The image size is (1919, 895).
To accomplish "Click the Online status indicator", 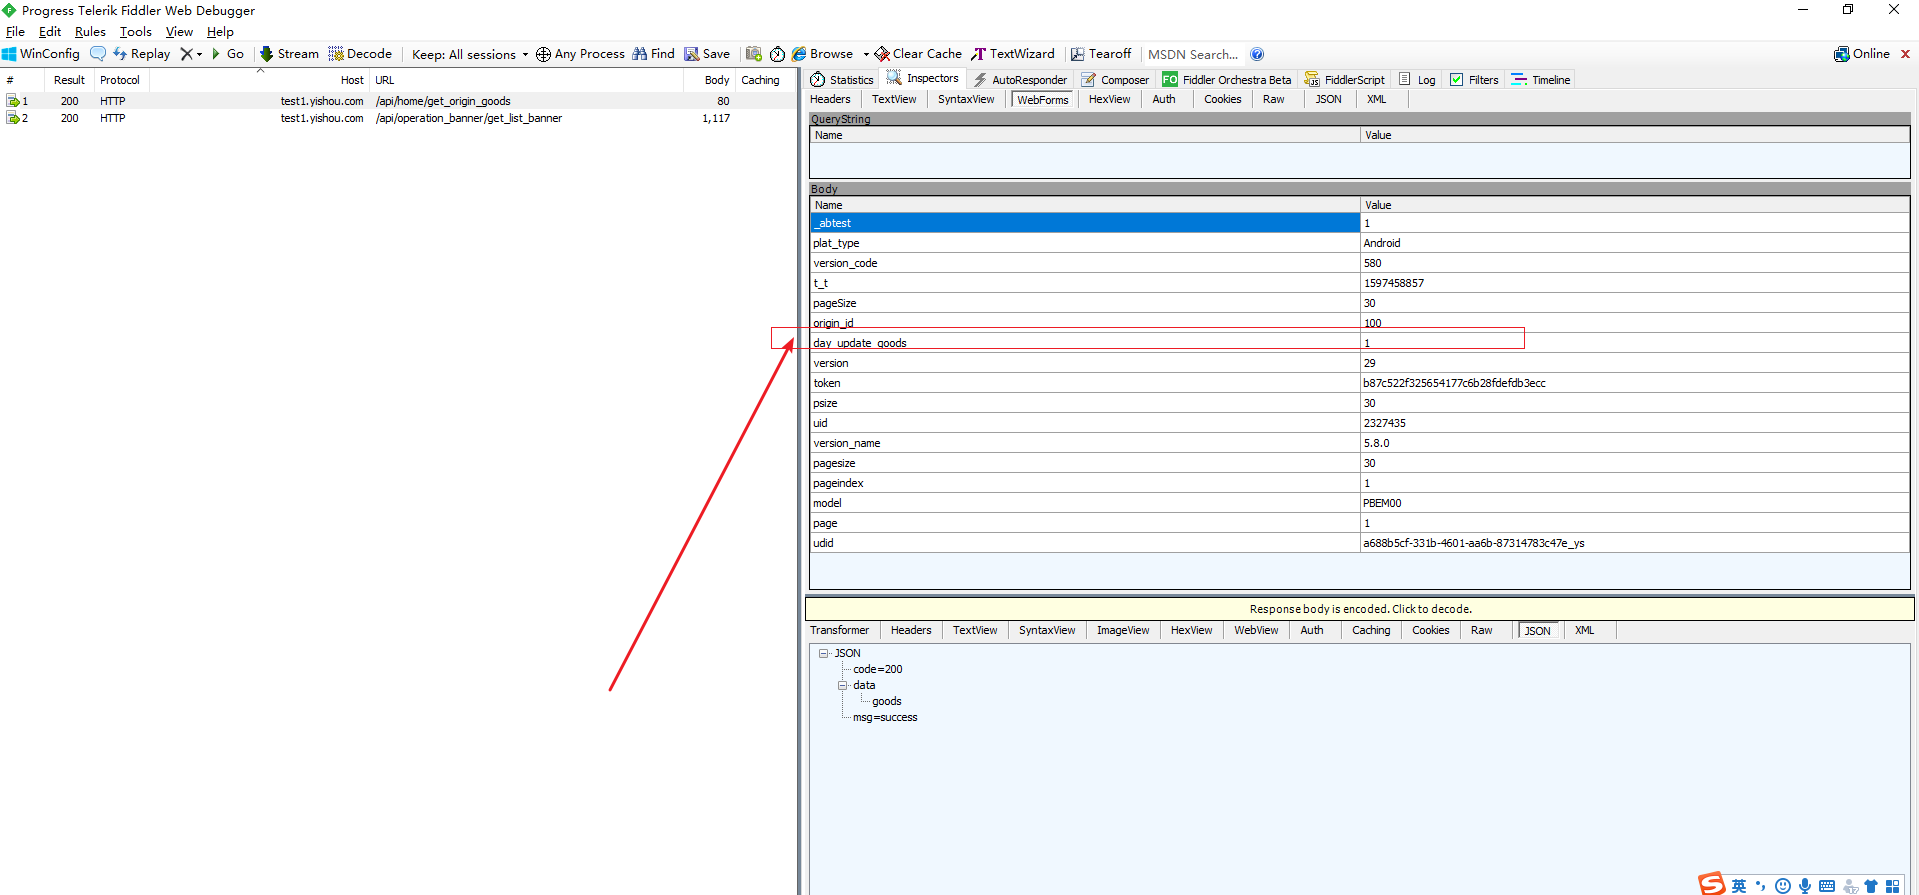I will click(1862, 54).
